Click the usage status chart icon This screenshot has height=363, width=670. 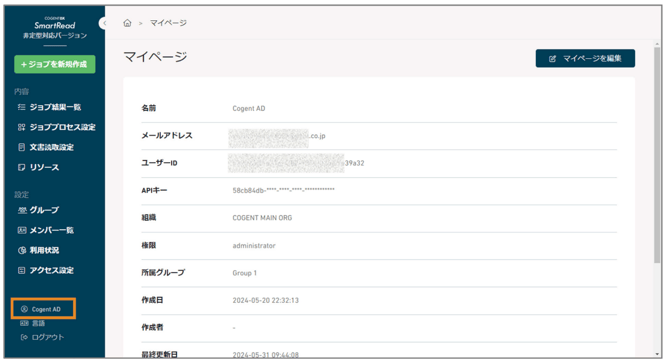point(22,250)
